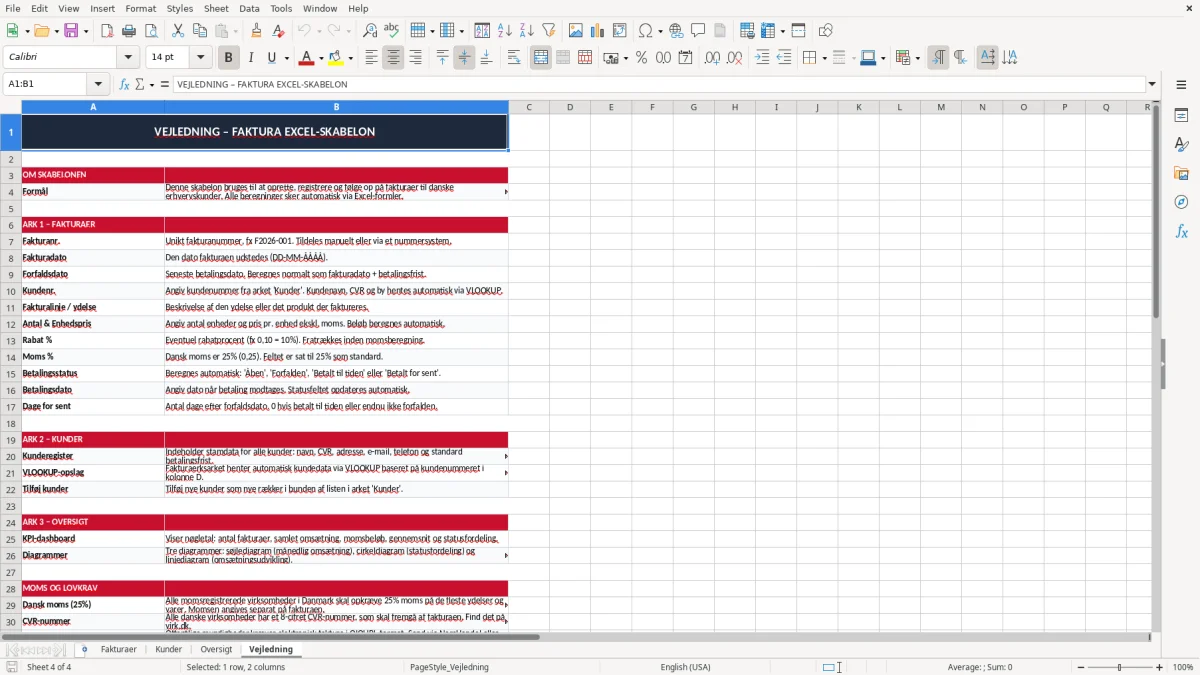
Task: Run the Spelling check icon
Action: click(392, 31)
